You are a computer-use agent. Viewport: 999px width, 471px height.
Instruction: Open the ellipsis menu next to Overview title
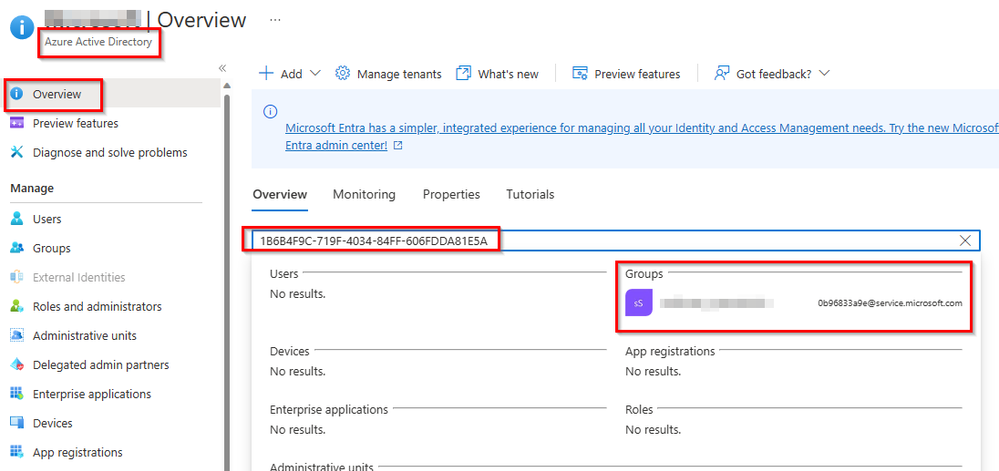(275, 20)
